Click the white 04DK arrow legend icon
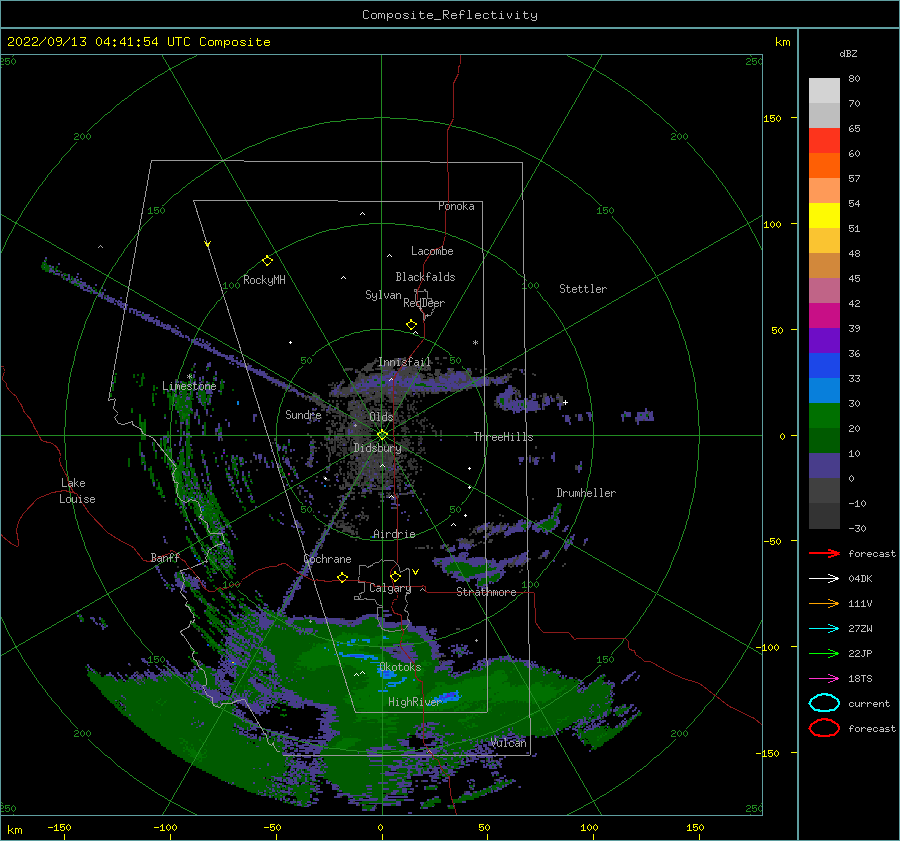The image size is (900, 841). coord(824,579)
